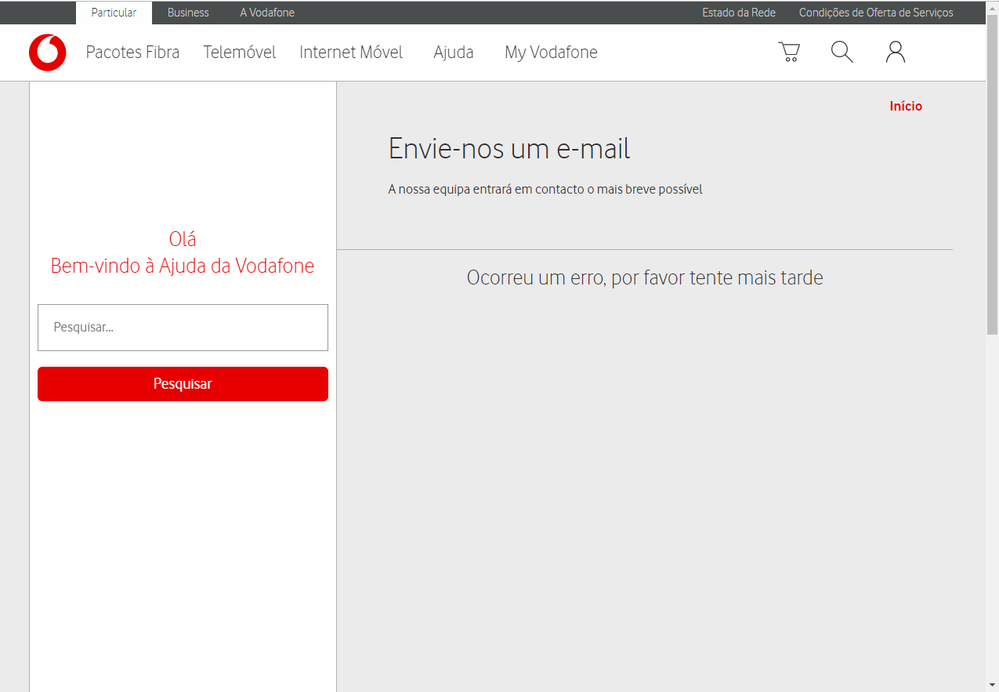
Task: Go to Internet Móvel menu
Action: tap(351, 53)
